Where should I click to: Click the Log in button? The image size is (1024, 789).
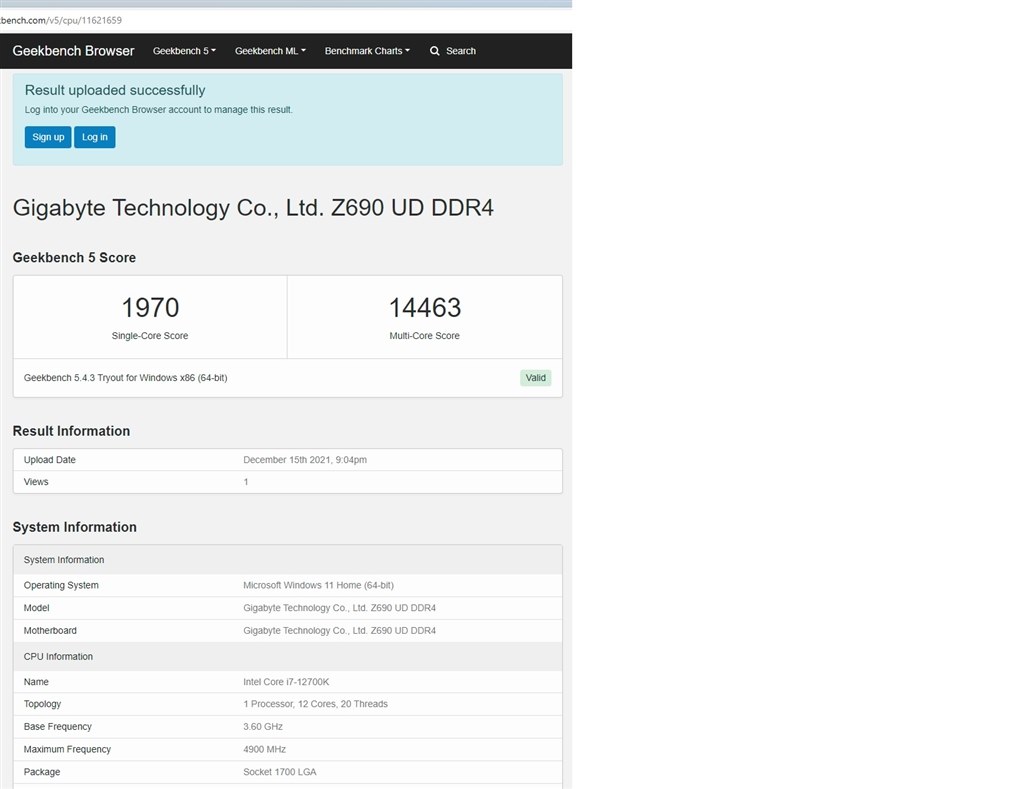tap(95, 137)
